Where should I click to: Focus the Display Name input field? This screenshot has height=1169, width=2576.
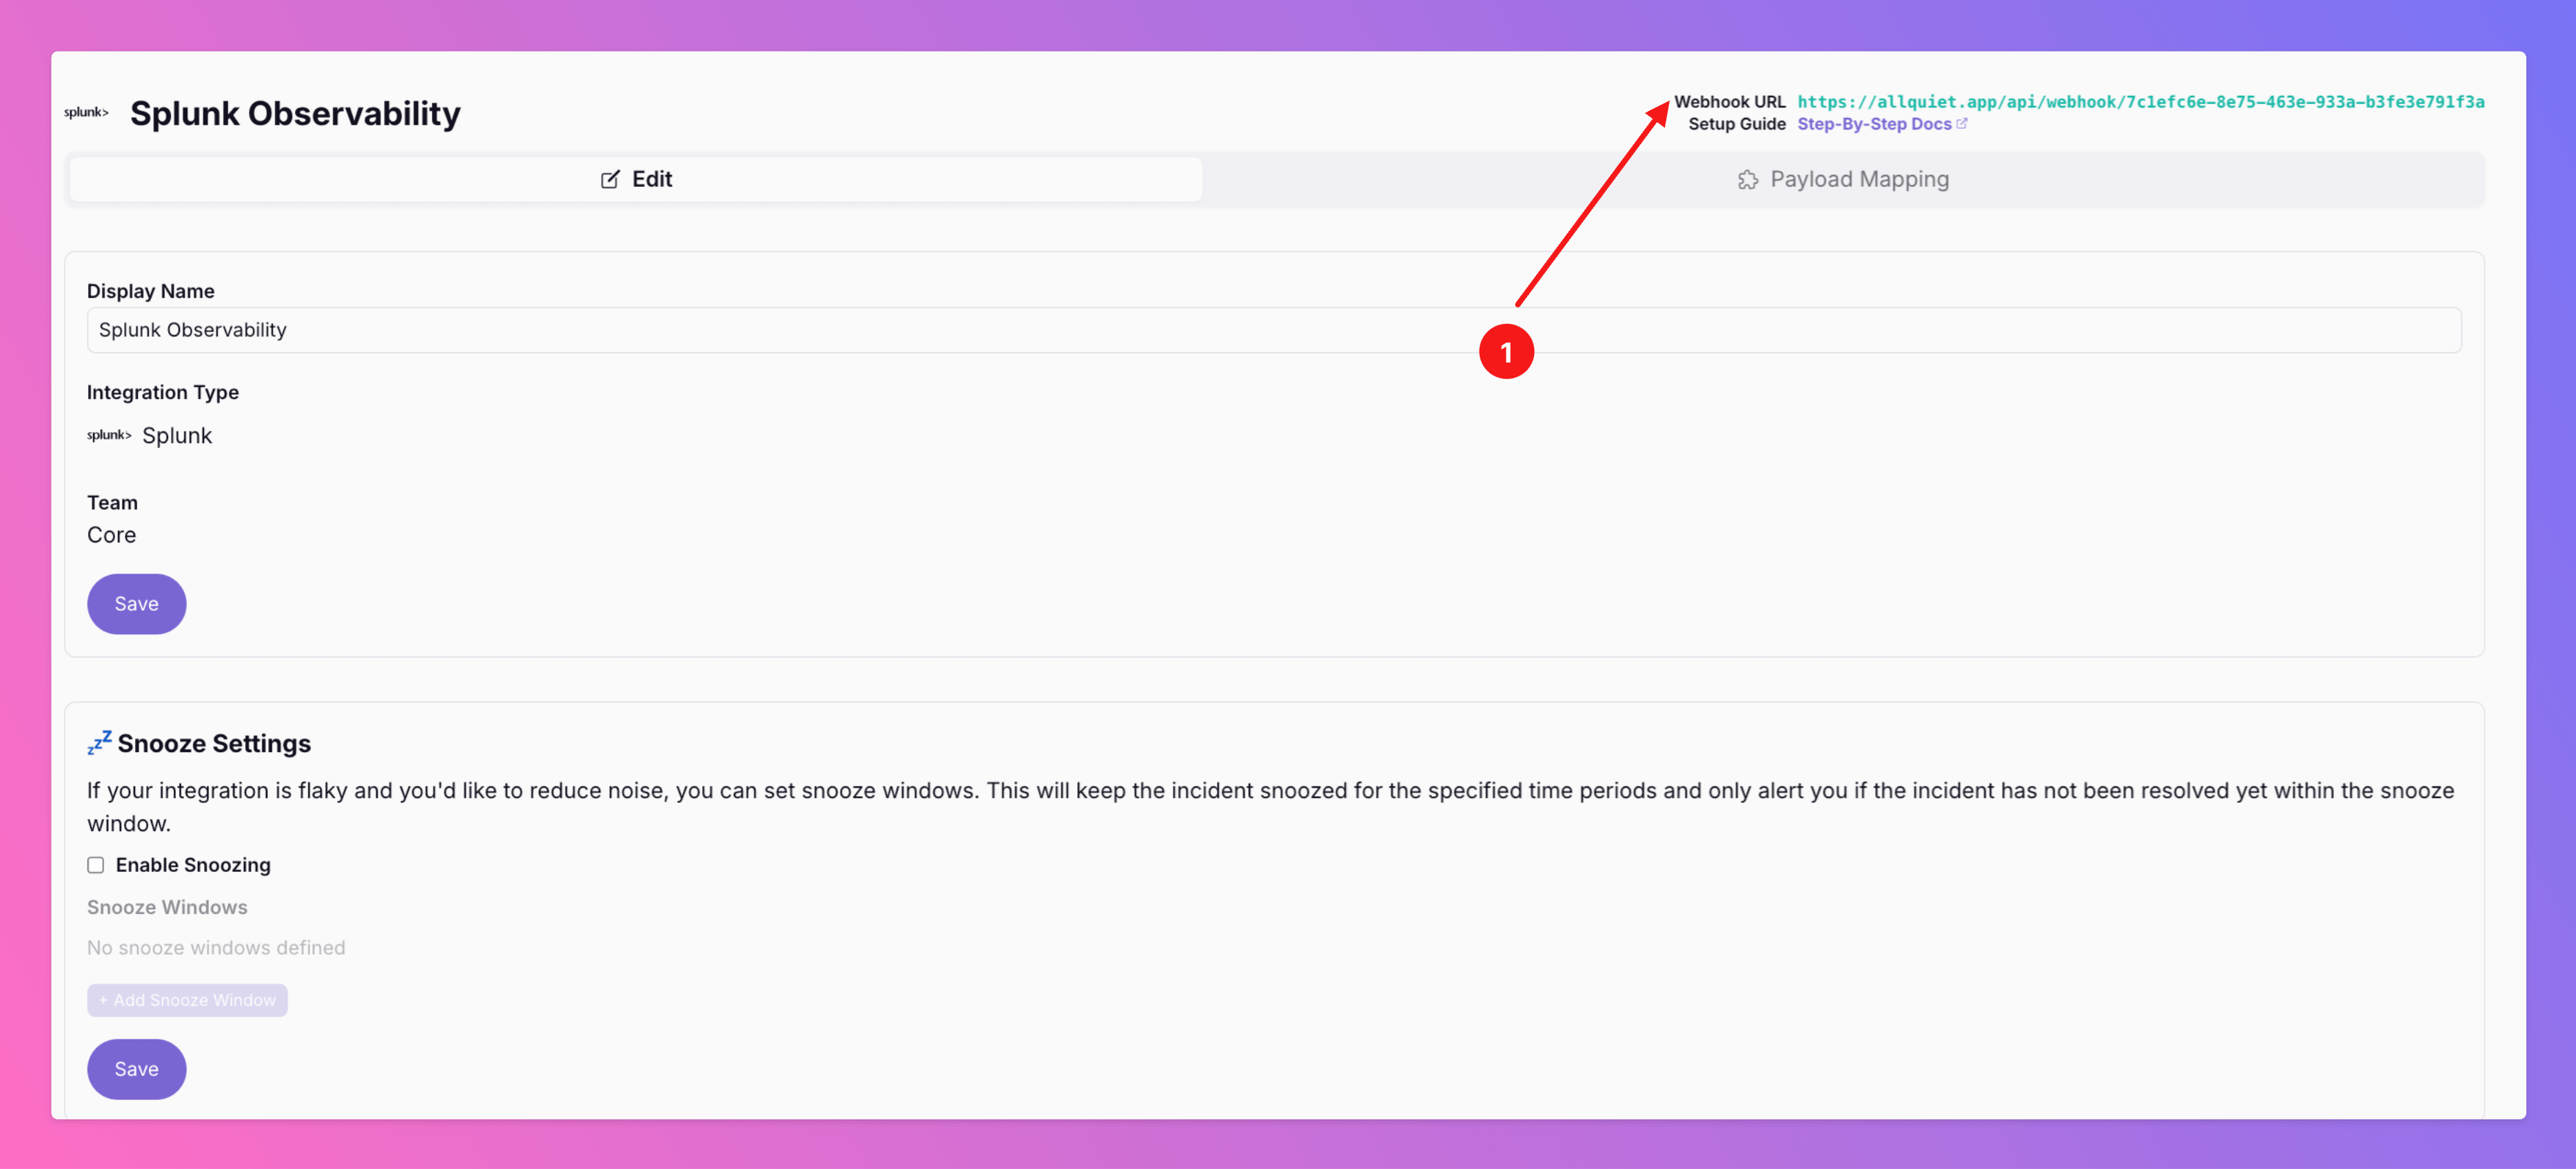[x=1273, y=330]
